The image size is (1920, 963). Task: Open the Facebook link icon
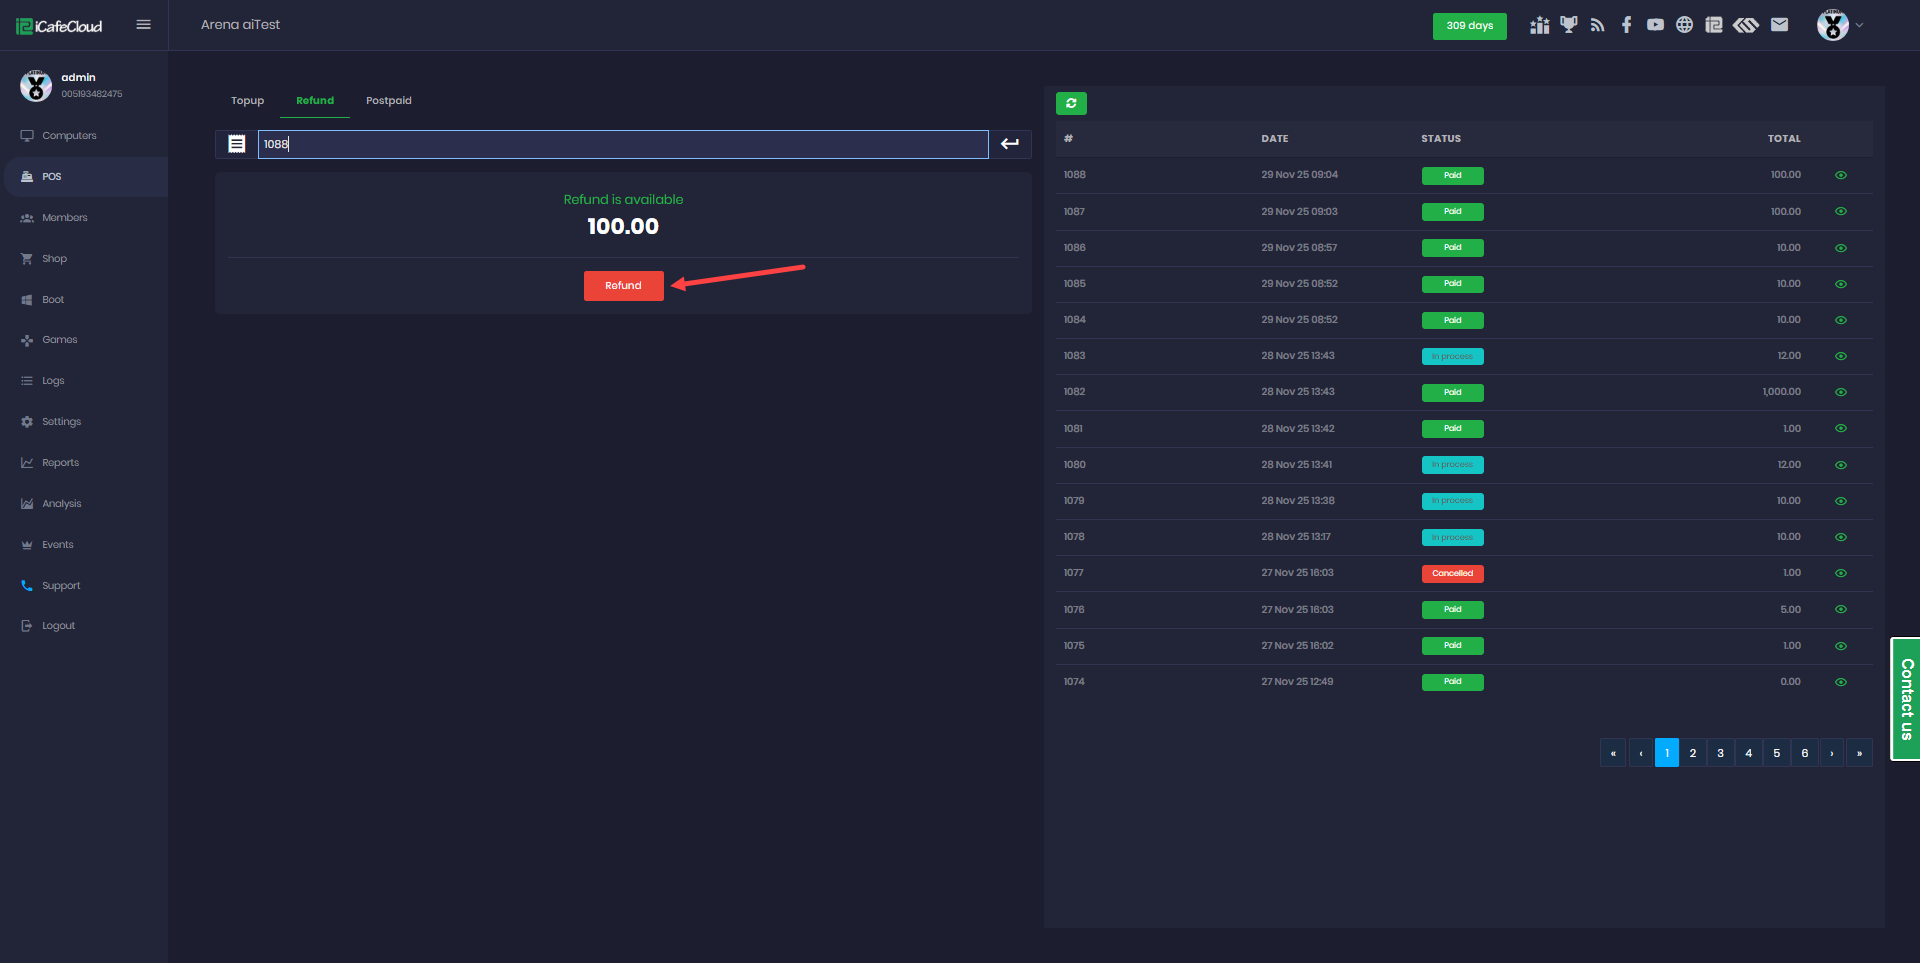1626,25
